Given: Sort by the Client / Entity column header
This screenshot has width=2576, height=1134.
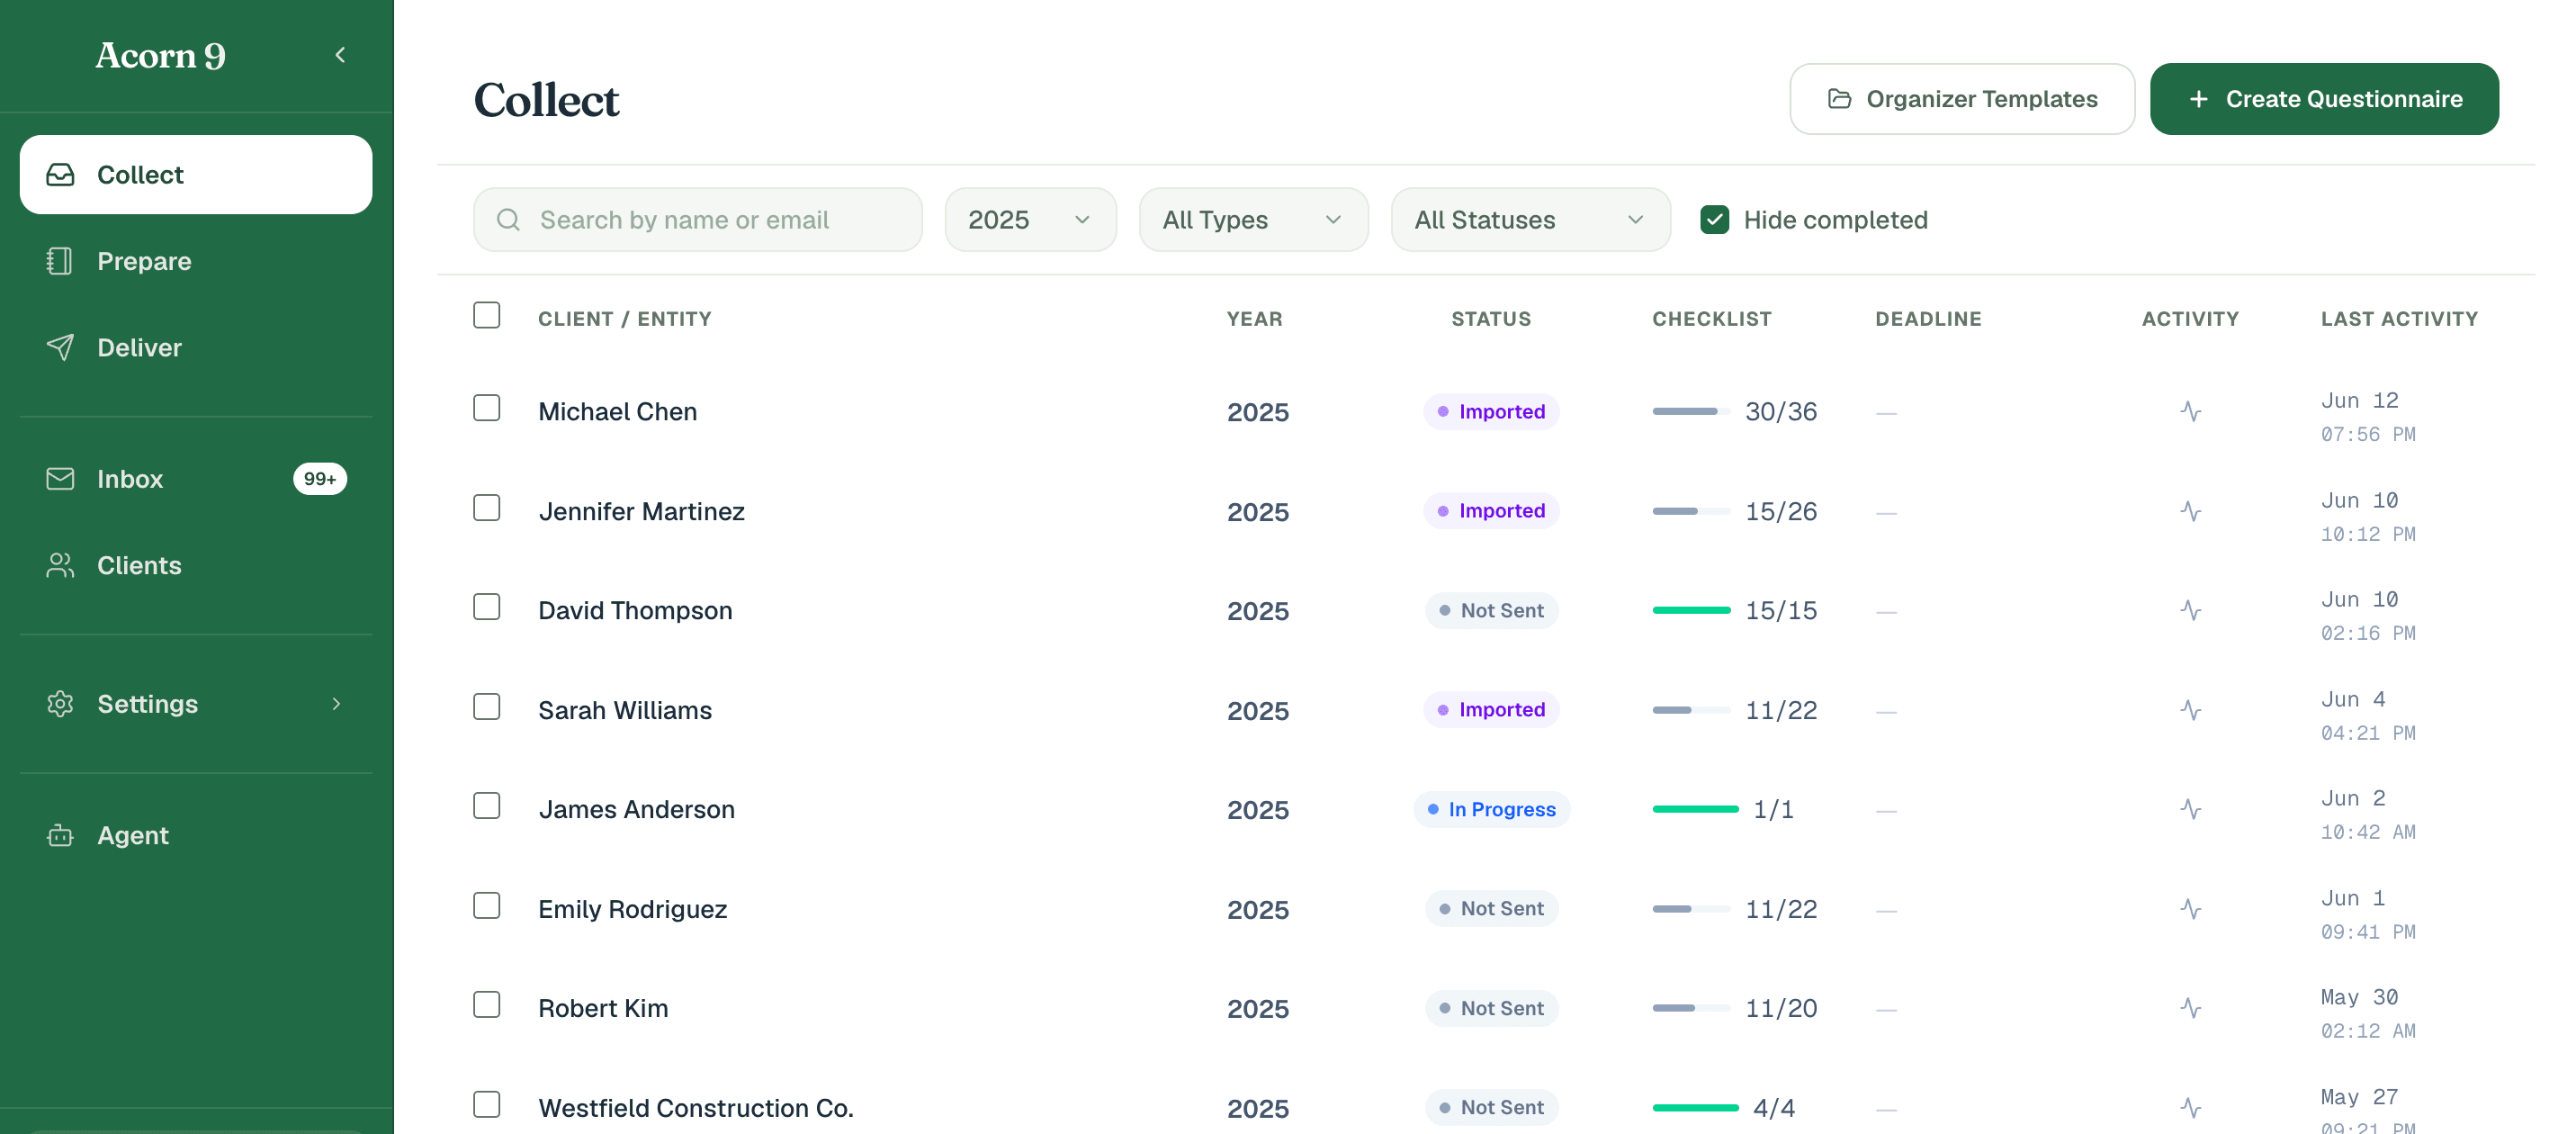Looking at the screenshot, I should (x=625, y=319).
